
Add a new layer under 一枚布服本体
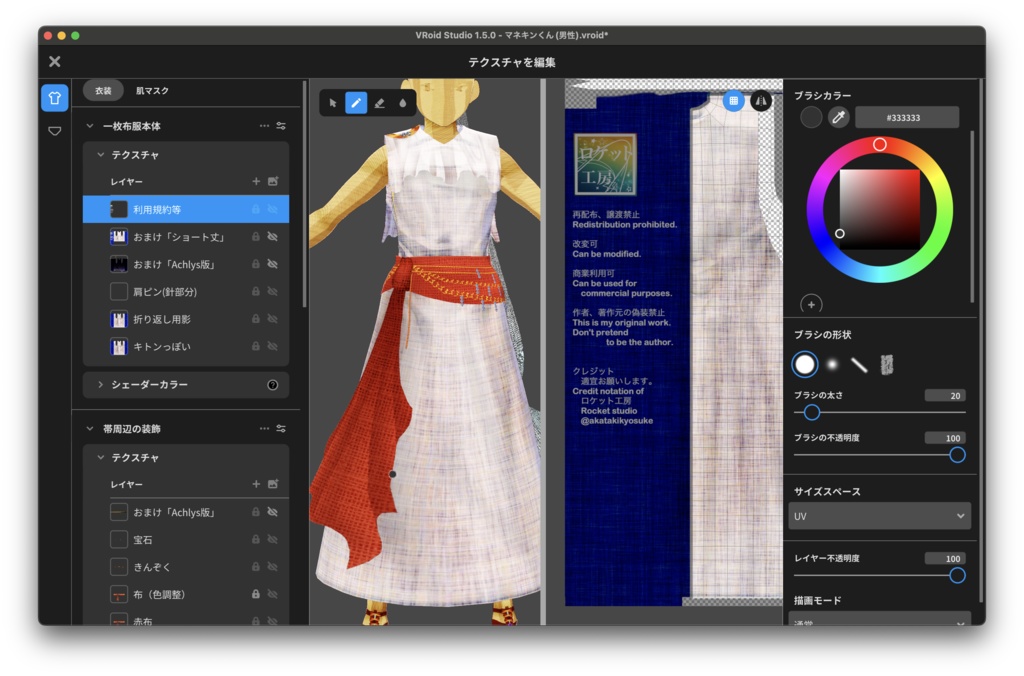pyautogui.click(x=256, y=182)
